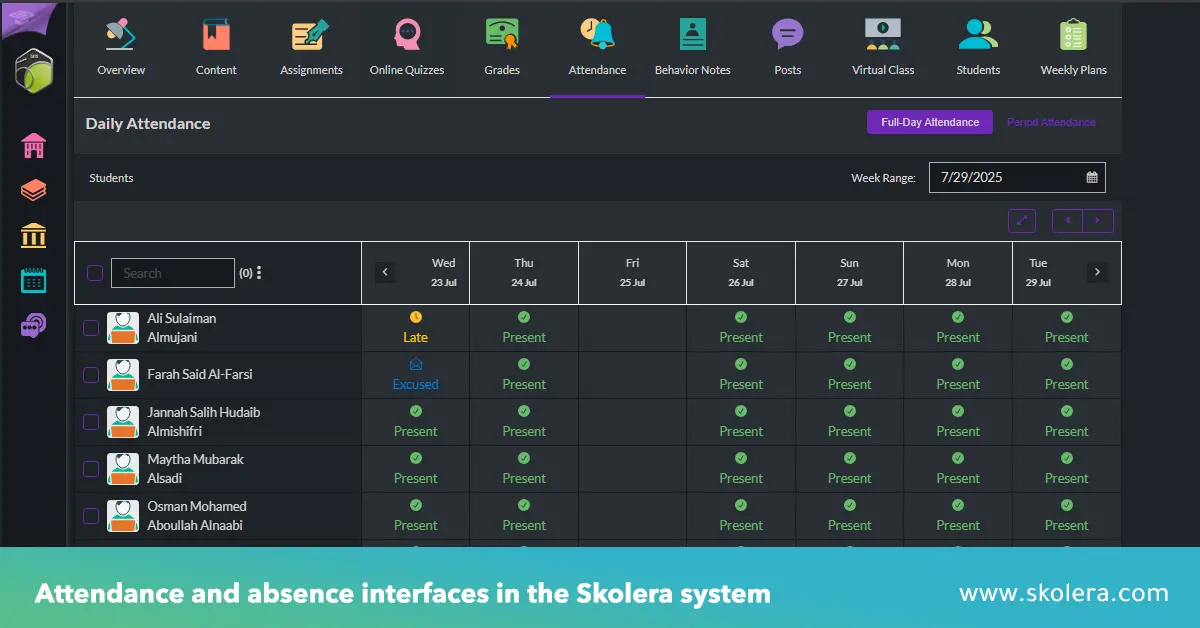This screenshot has width=1200, height=628.
Task: Click the calendar icon in left sidebar
Action: pyautogui.click(x=34, y=280)
